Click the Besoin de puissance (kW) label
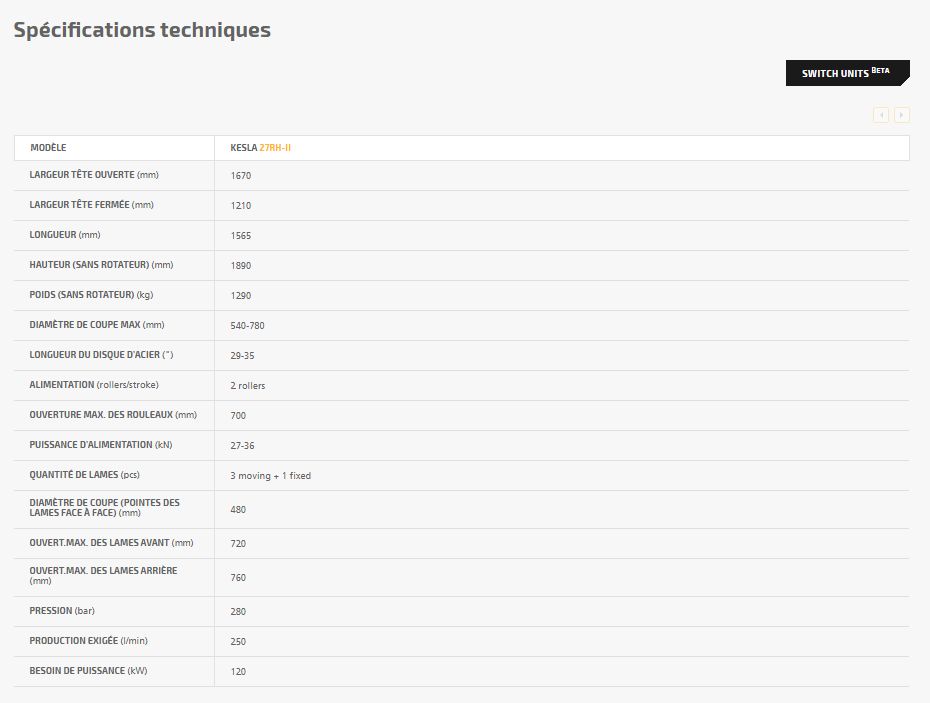 [88, 671]
